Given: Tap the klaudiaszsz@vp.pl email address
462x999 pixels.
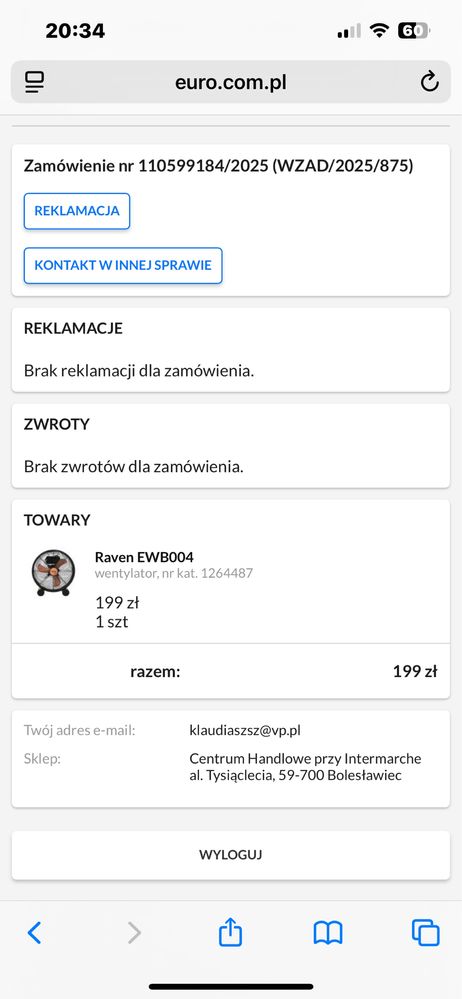Looking at the screenshot, I should (245, 730).
